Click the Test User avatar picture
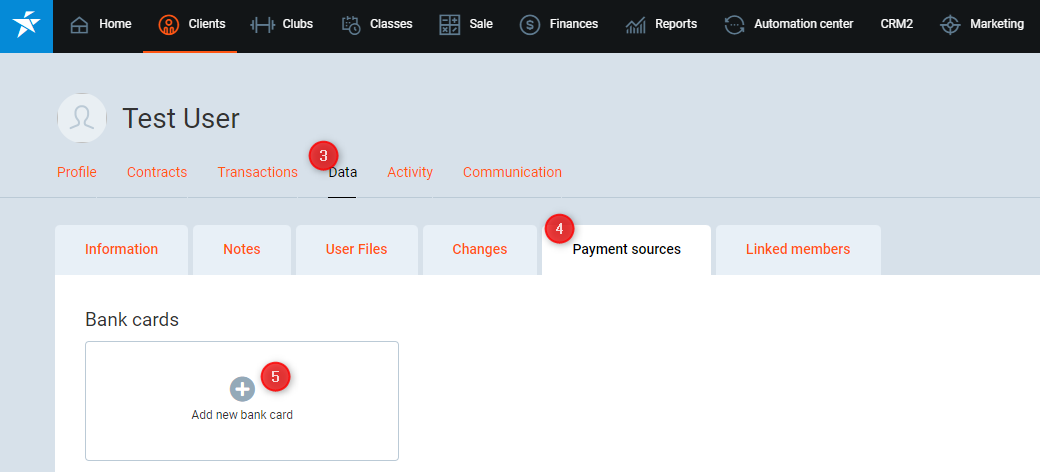Image resolution: width=1040 pixels, height=472 pixels. (x=82, y=118)
